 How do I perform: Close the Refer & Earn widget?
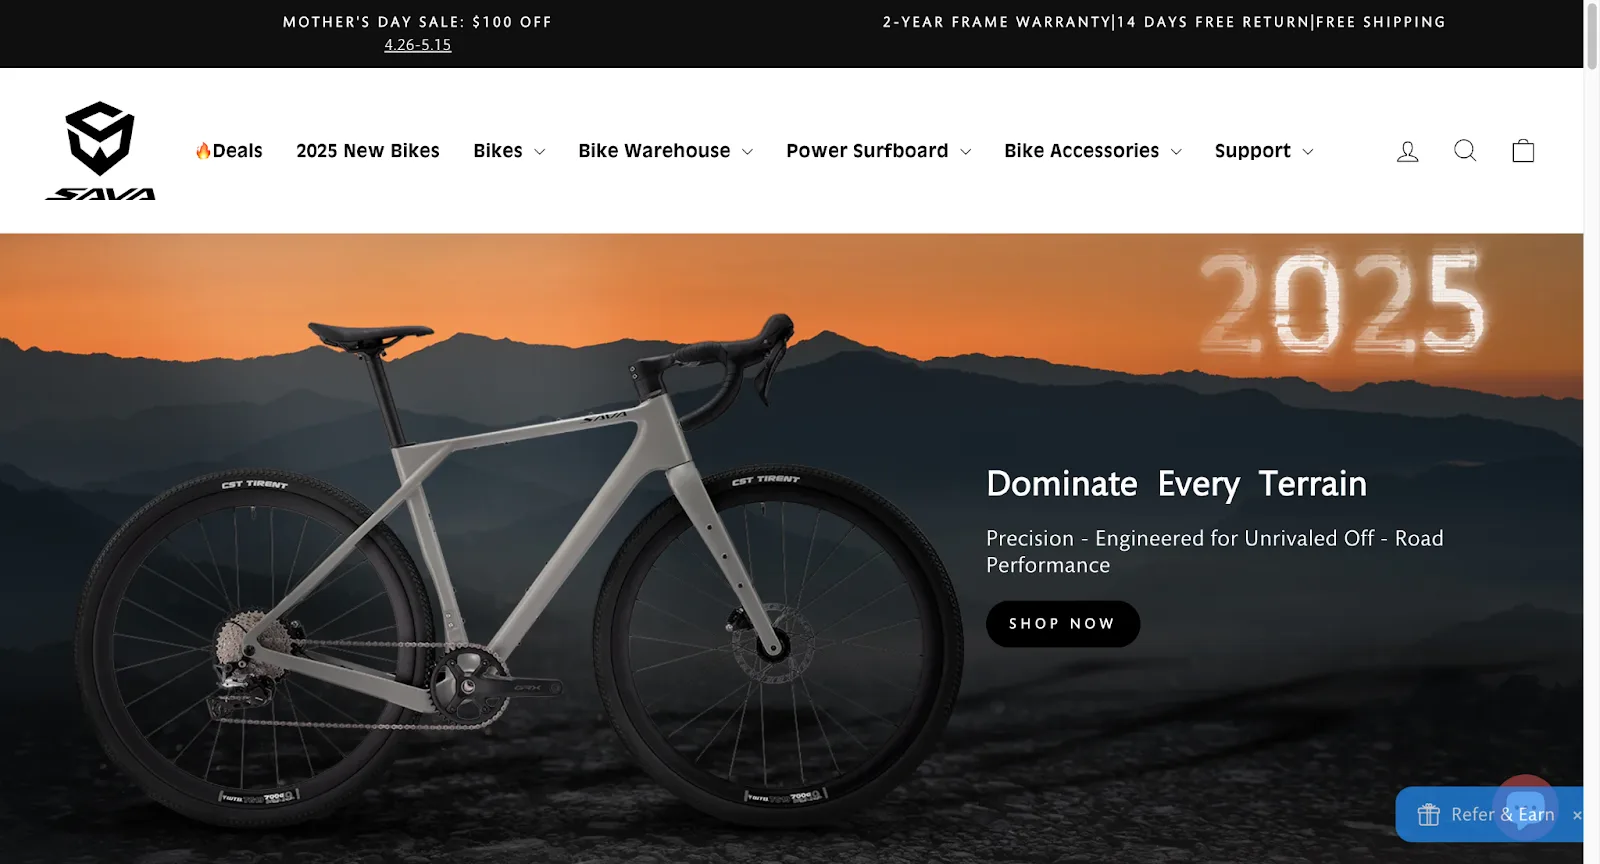pos(1577,815)
